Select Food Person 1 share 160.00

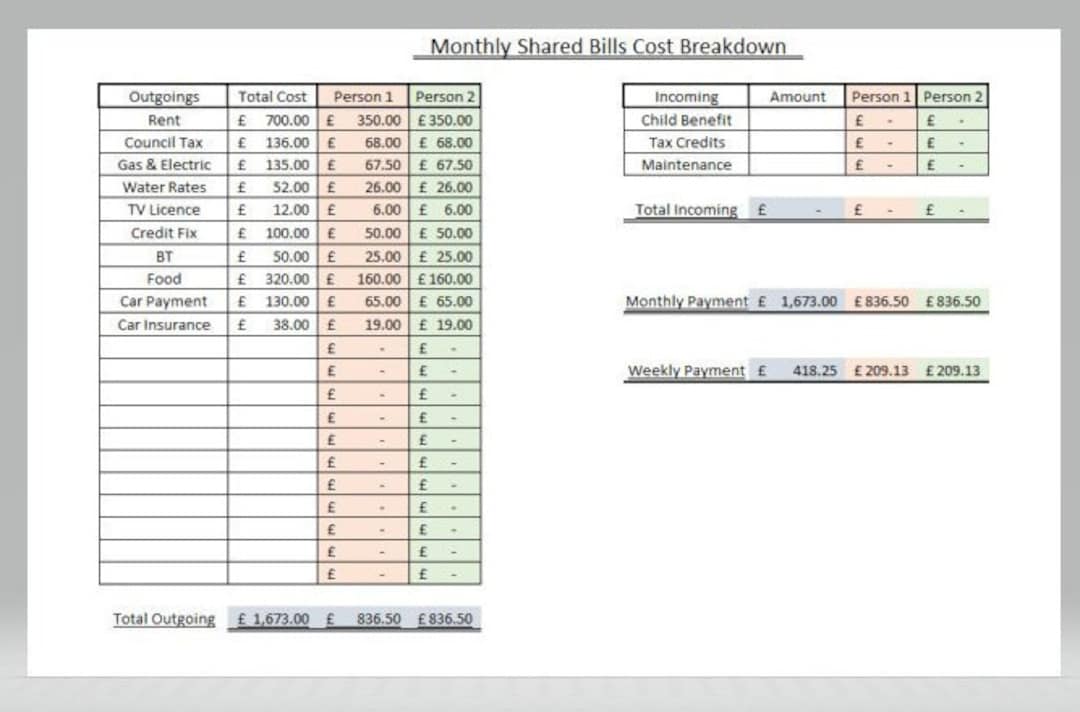(363, 279)
